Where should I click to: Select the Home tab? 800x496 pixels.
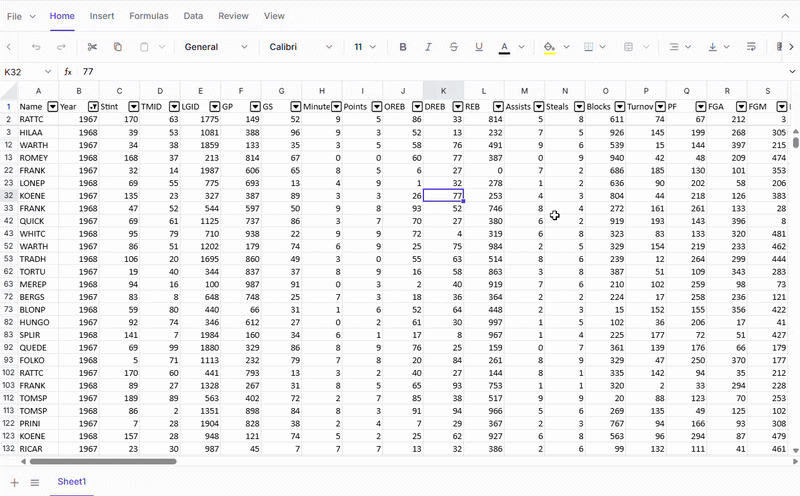coord(62,16)
